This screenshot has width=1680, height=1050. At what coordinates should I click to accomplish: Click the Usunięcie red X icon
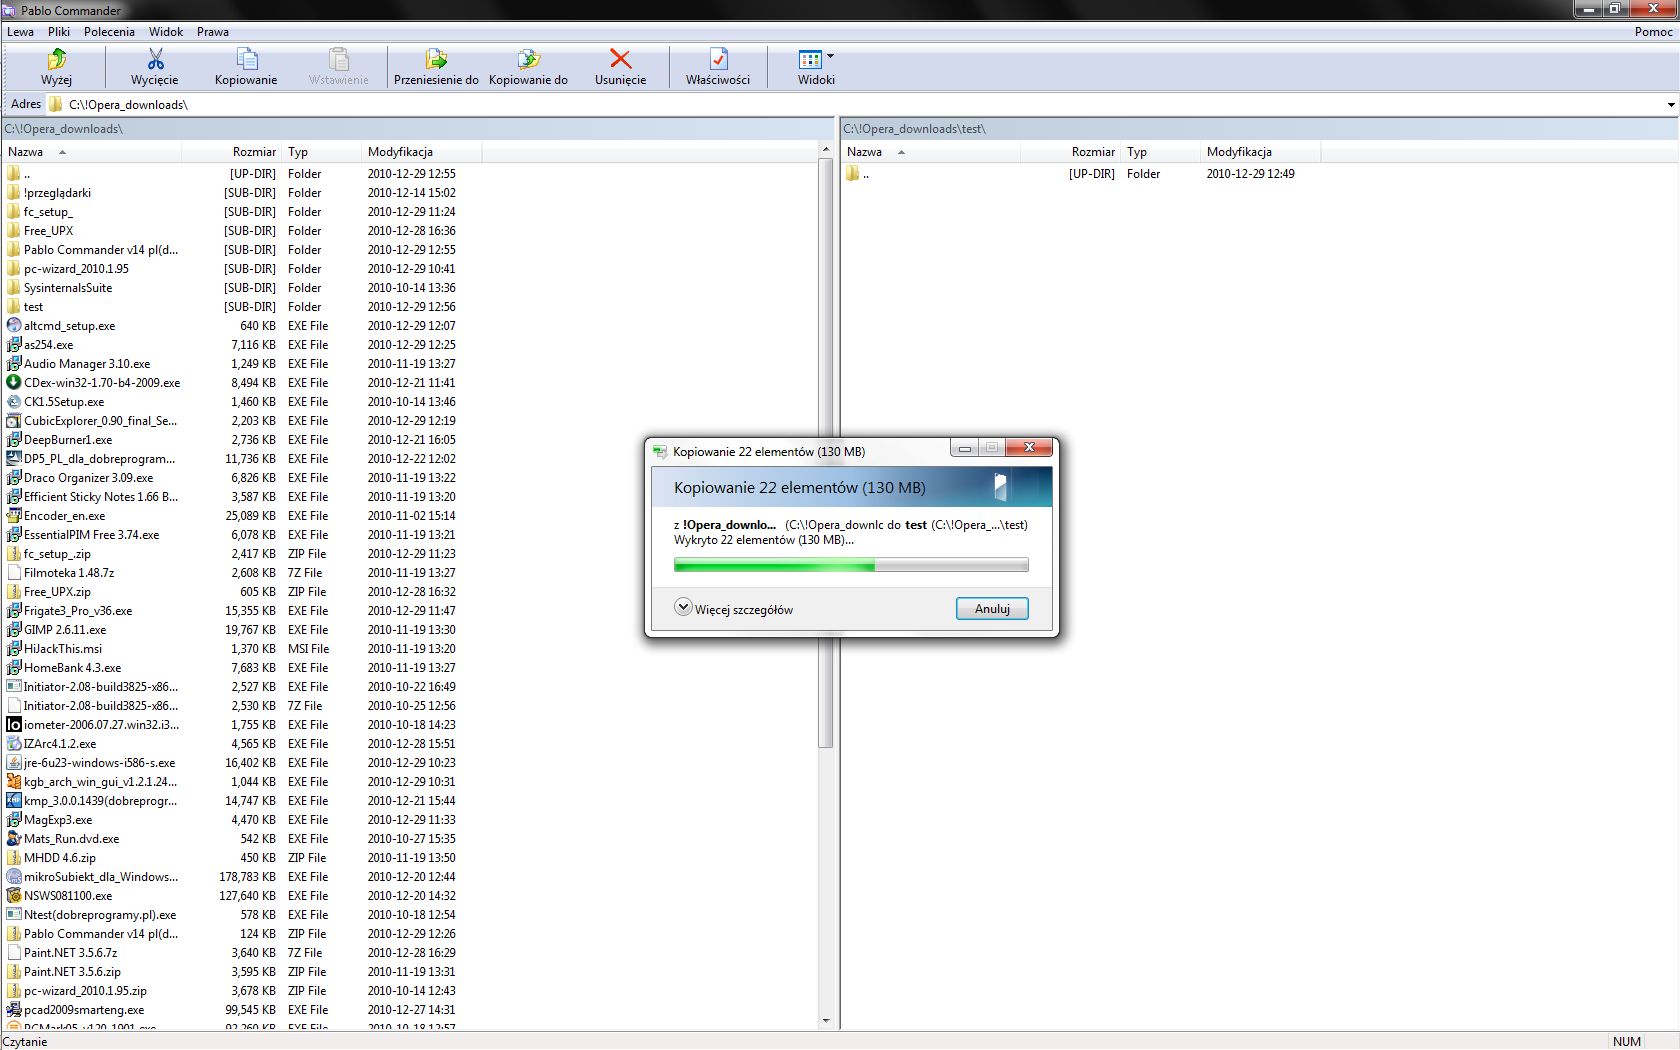click(620, 59)
